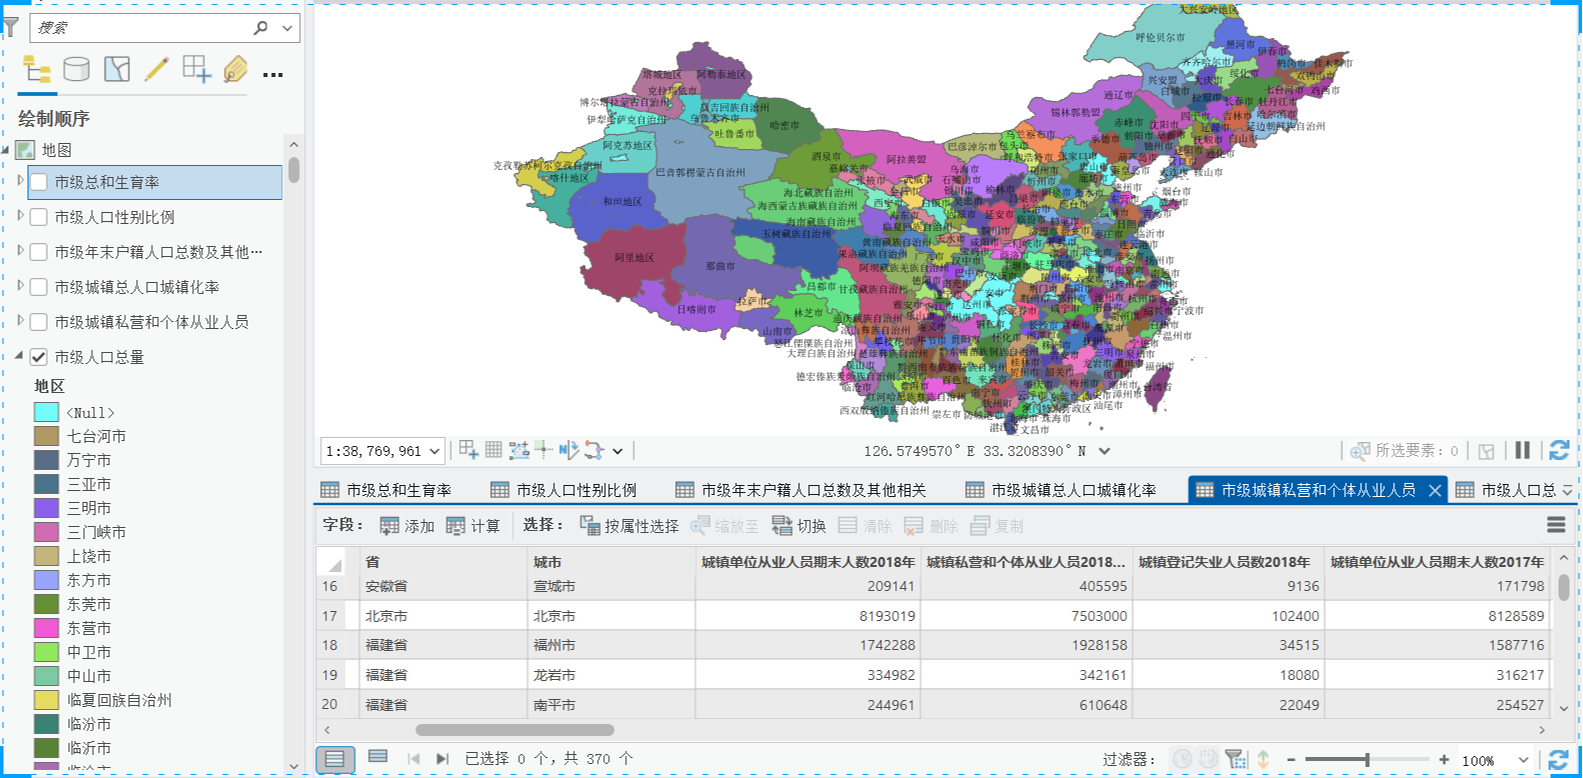Enable the 市级年末户籍人口总数及其他 layer checkbox
The image size is (1583, 778).
(x=39, y=252)
